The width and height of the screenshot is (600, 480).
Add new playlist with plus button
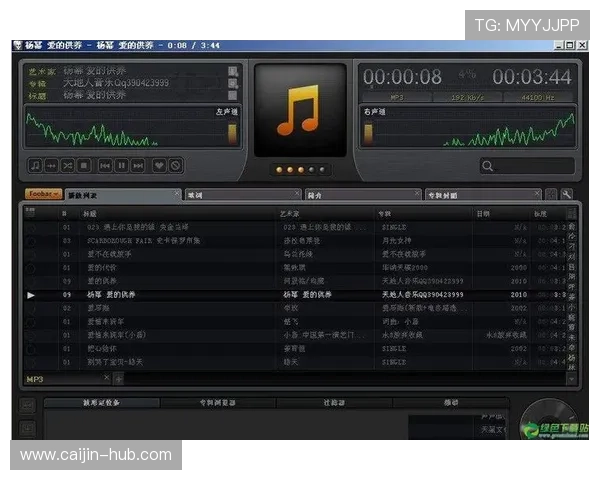[118, 379]
